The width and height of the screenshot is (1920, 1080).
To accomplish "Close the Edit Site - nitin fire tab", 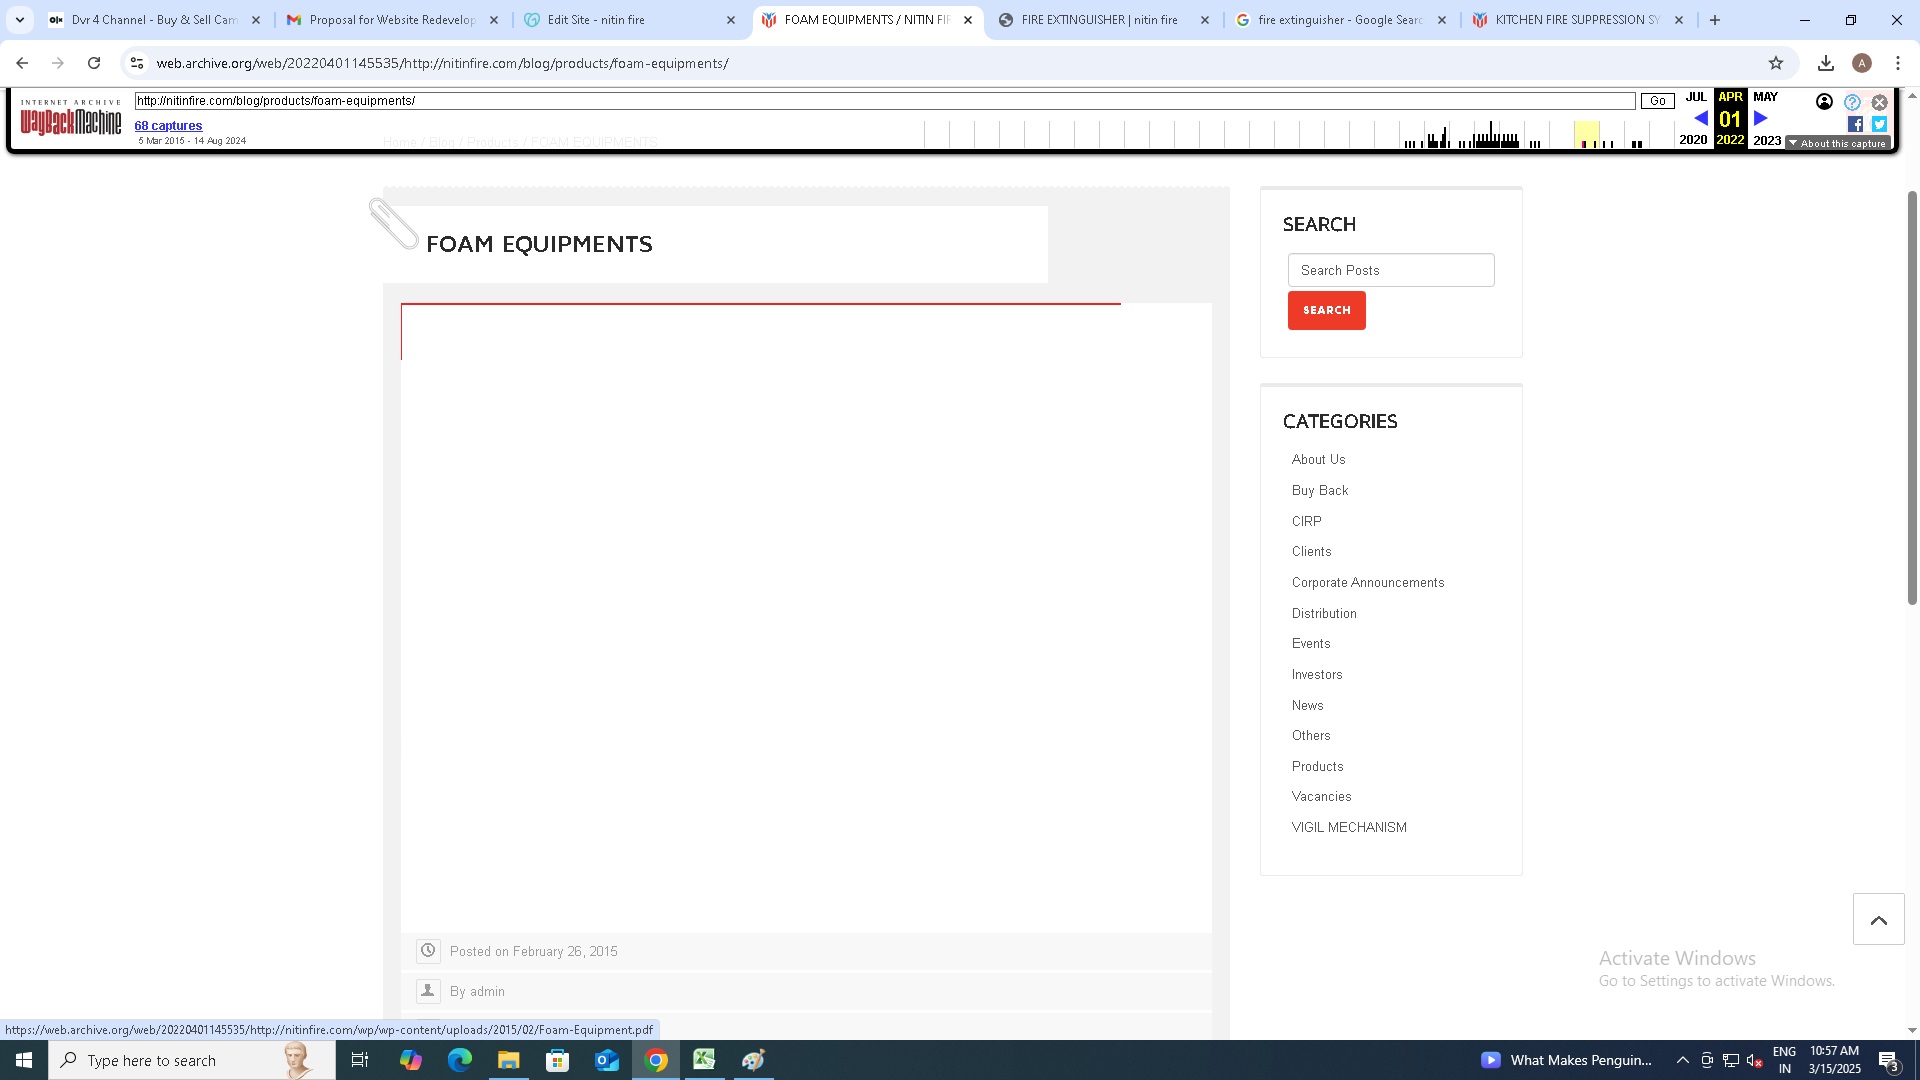I will point(731,20).
